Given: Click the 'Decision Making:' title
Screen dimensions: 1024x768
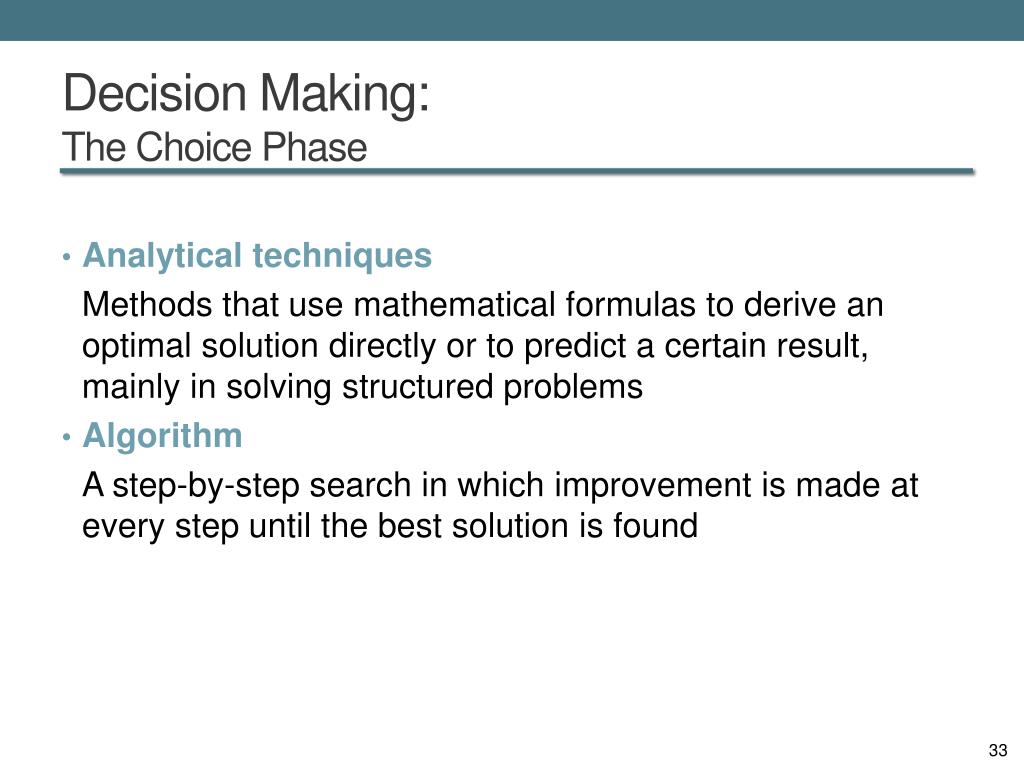Looking at the screenshot, I should click(246, 94).
